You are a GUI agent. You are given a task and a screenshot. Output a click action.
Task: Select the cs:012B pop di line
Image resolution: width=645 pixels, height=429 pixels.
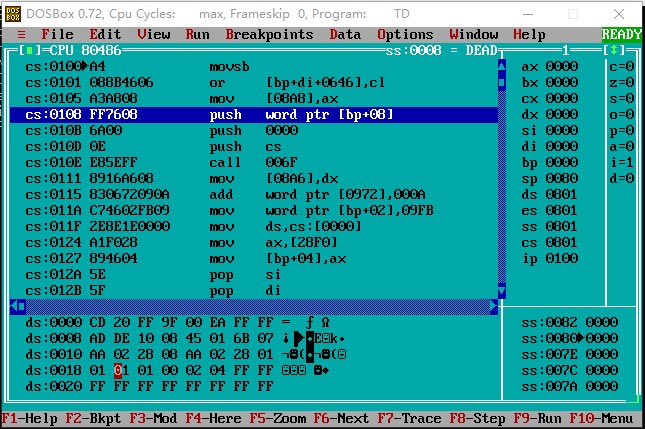point(254,290)
